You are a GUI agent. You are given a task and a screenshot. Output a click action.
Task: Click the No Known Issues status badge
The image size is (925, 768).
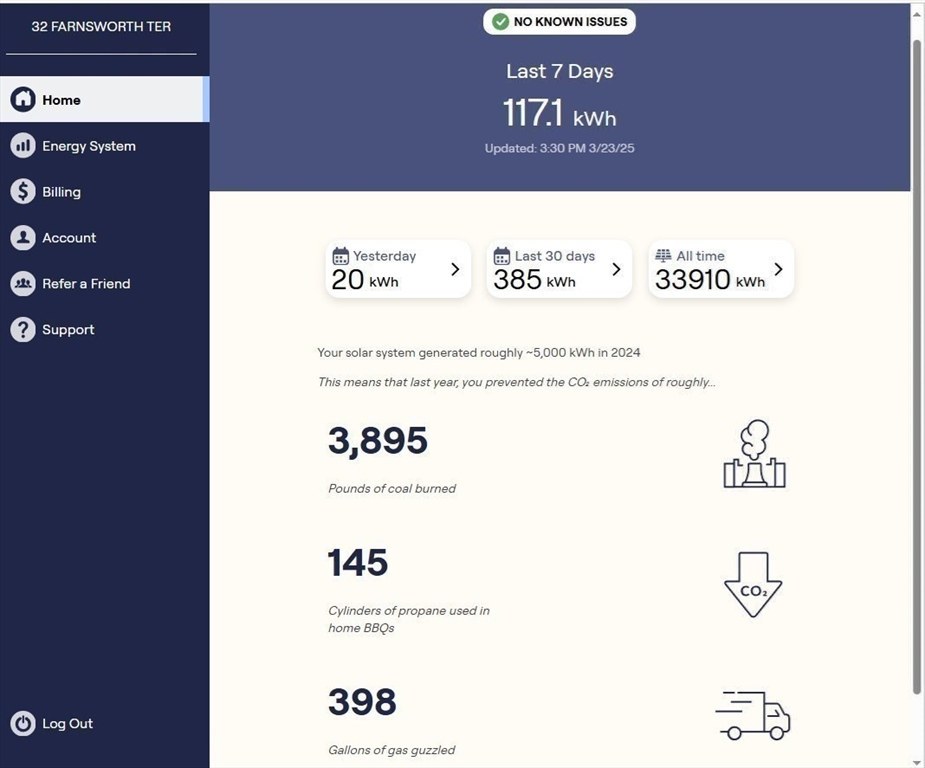(x=559, y=22)
